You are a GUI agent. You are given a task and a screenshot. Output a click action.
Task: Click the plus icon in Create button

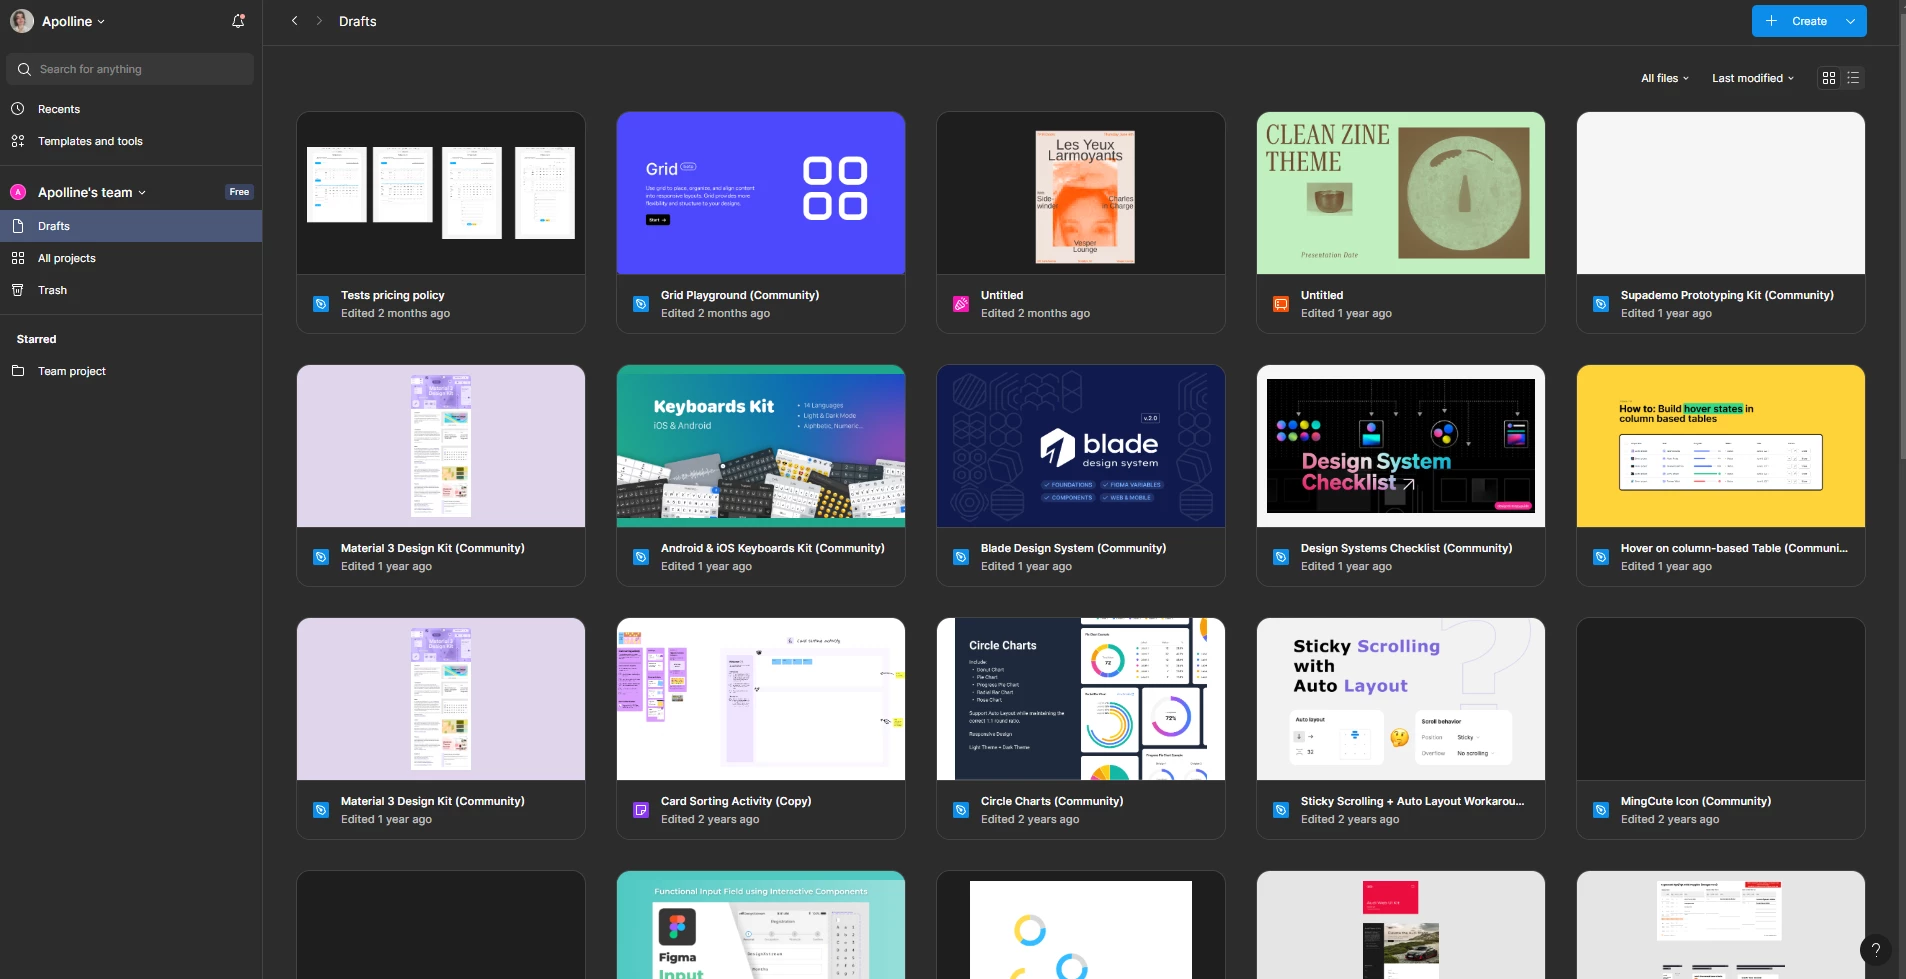(1771, 21)
